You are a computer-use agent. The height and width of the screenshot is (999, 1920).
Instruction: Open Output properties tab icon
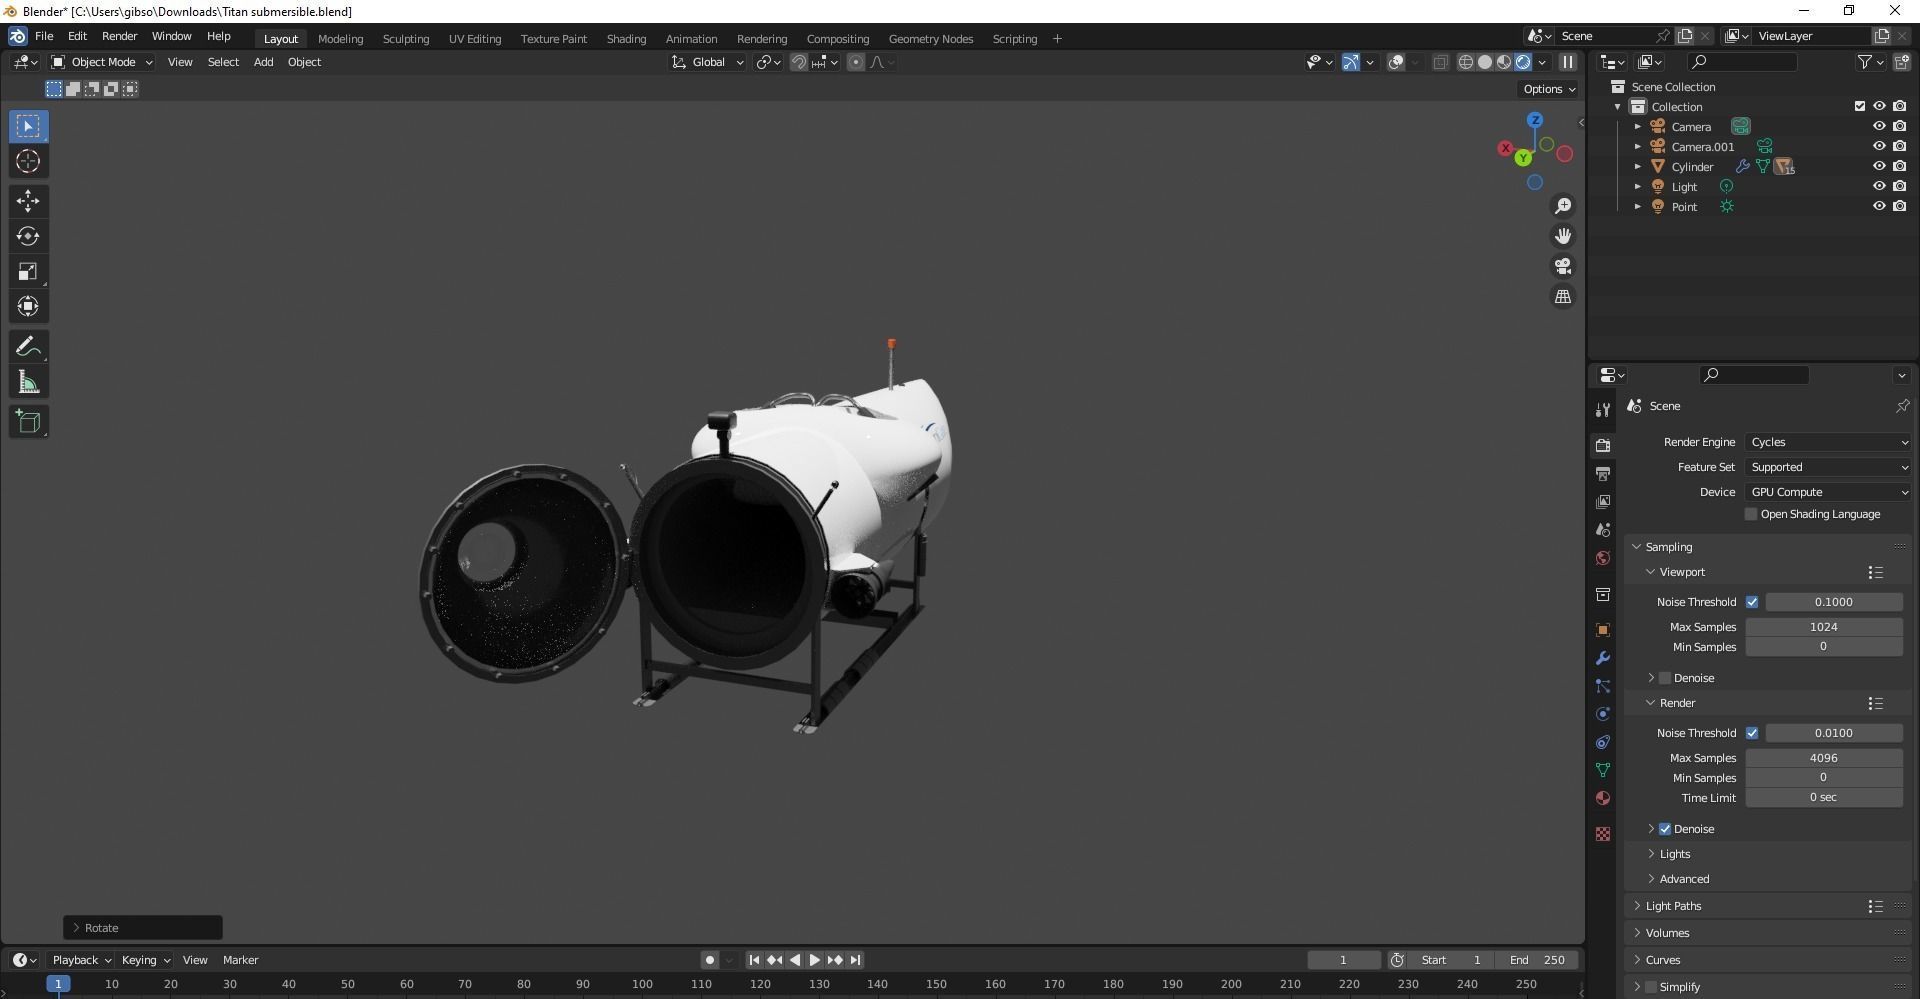pyautogui.click(x=1603, y=473)
